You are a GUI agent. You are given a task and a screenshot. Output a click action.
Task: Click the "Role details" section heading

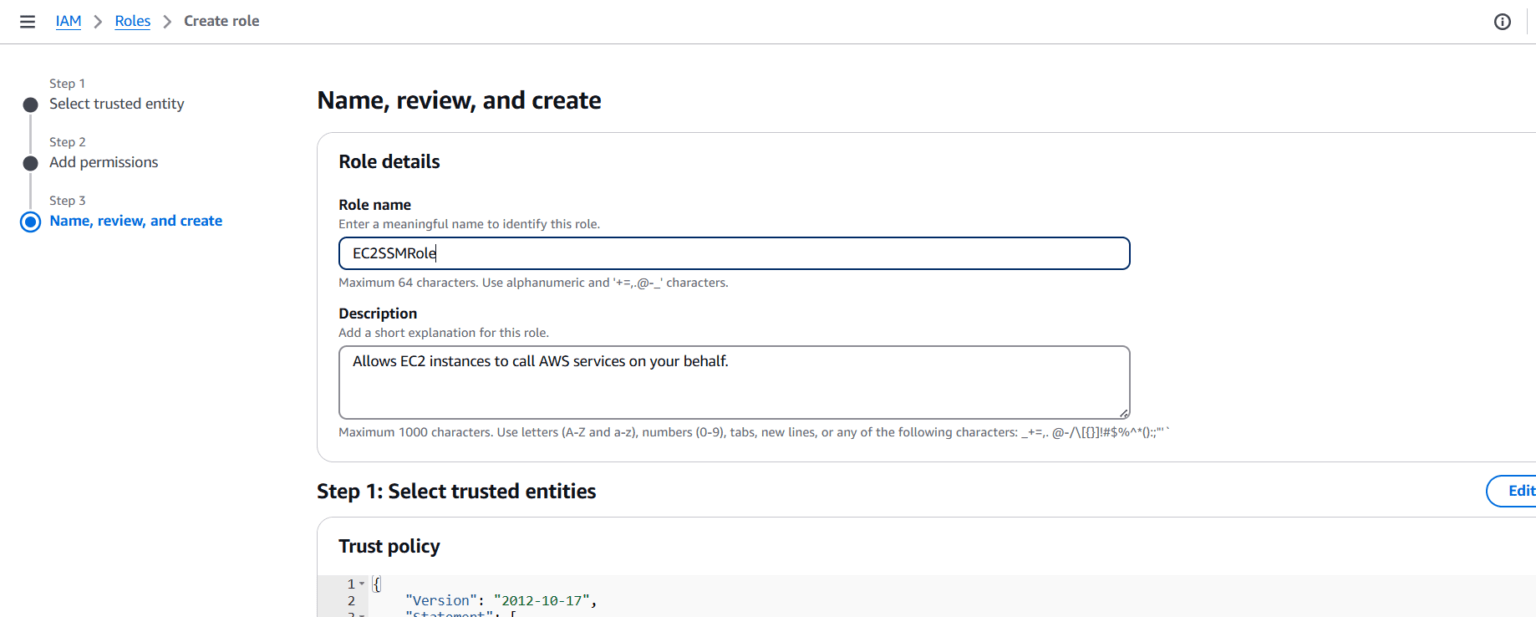coord(389,162)
